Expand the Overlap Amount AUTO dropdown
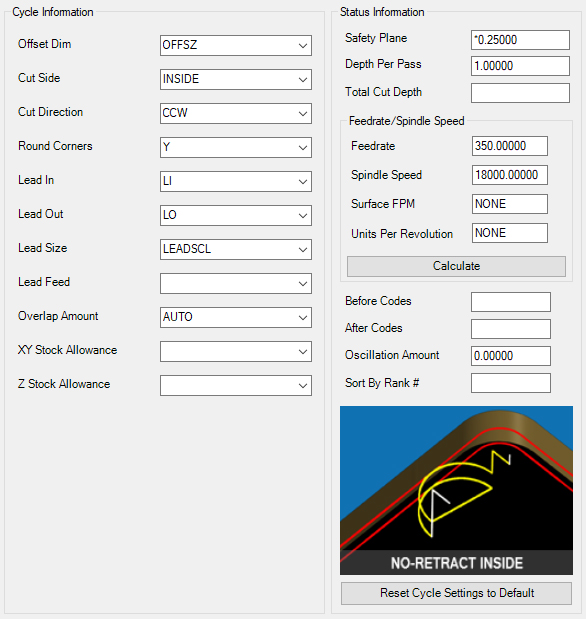 pos(236,317)
